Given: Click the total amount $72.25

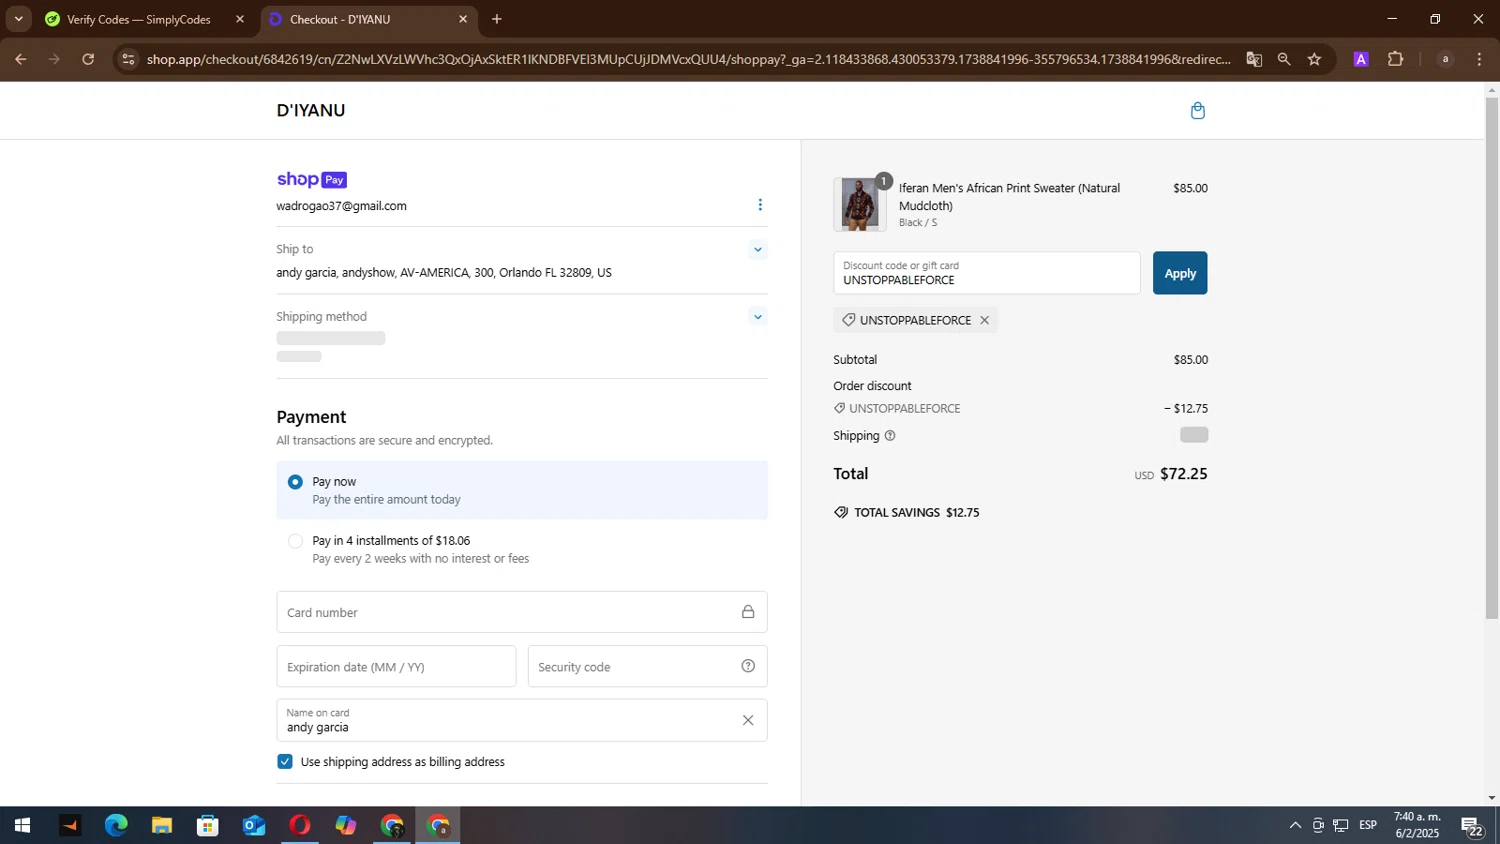Looking at the screenshot, I should tap(1183, 474).
